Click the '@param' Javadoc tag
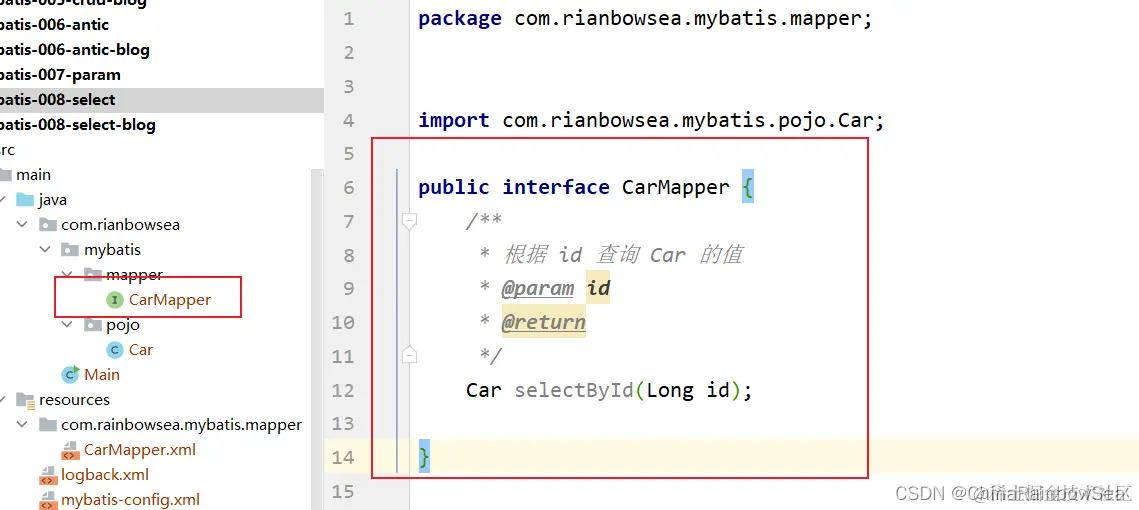 (538, 288)
